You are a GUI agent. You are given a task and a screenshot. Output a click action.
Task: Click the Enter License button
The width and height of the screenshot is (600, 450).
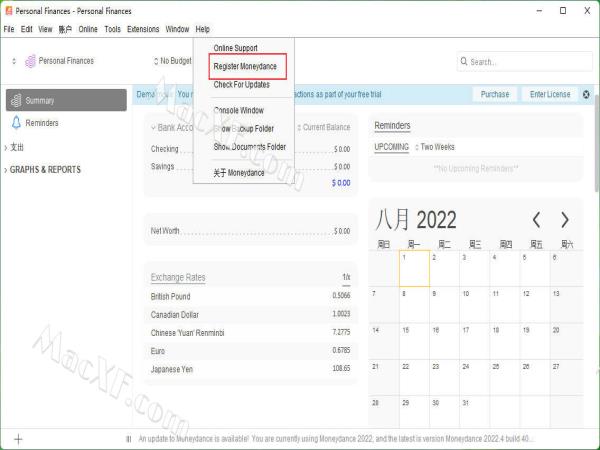pos(550,94)
